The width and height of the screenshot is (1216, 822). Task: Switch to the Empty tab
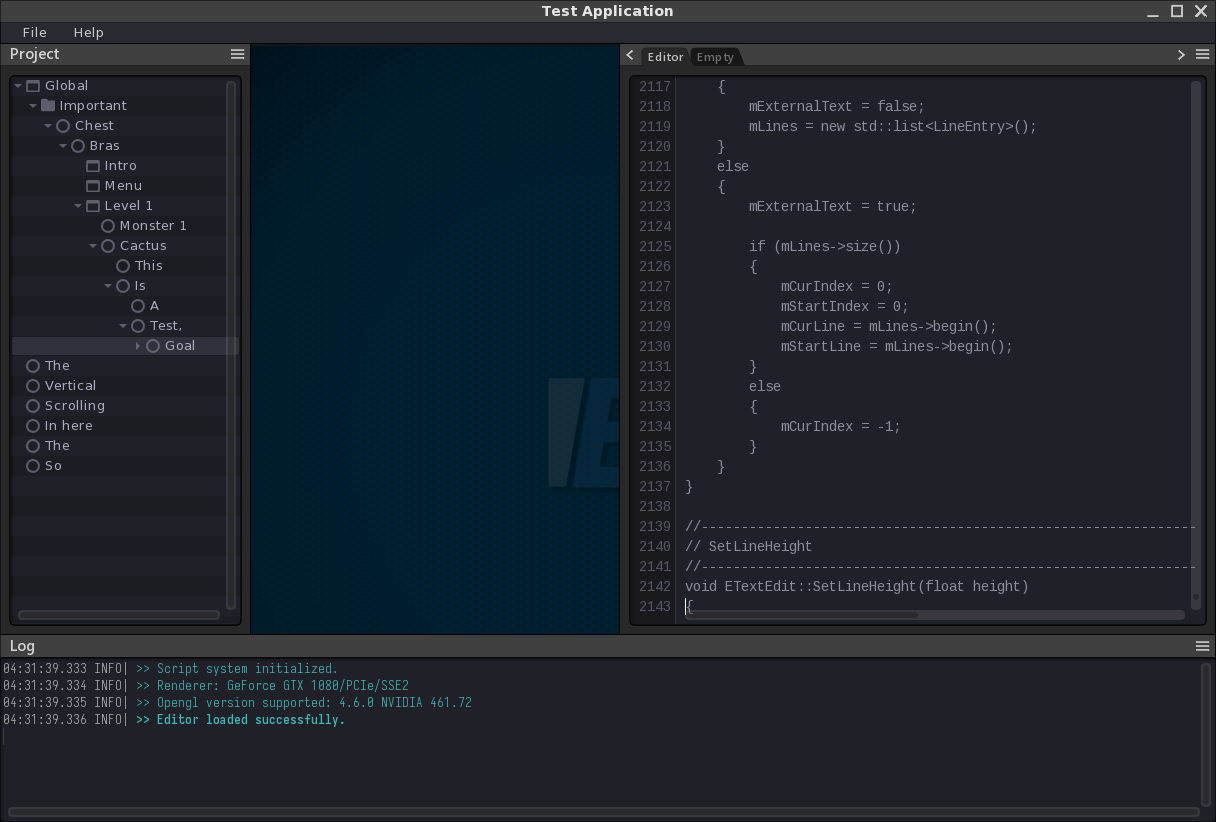(x=715, y=57)
